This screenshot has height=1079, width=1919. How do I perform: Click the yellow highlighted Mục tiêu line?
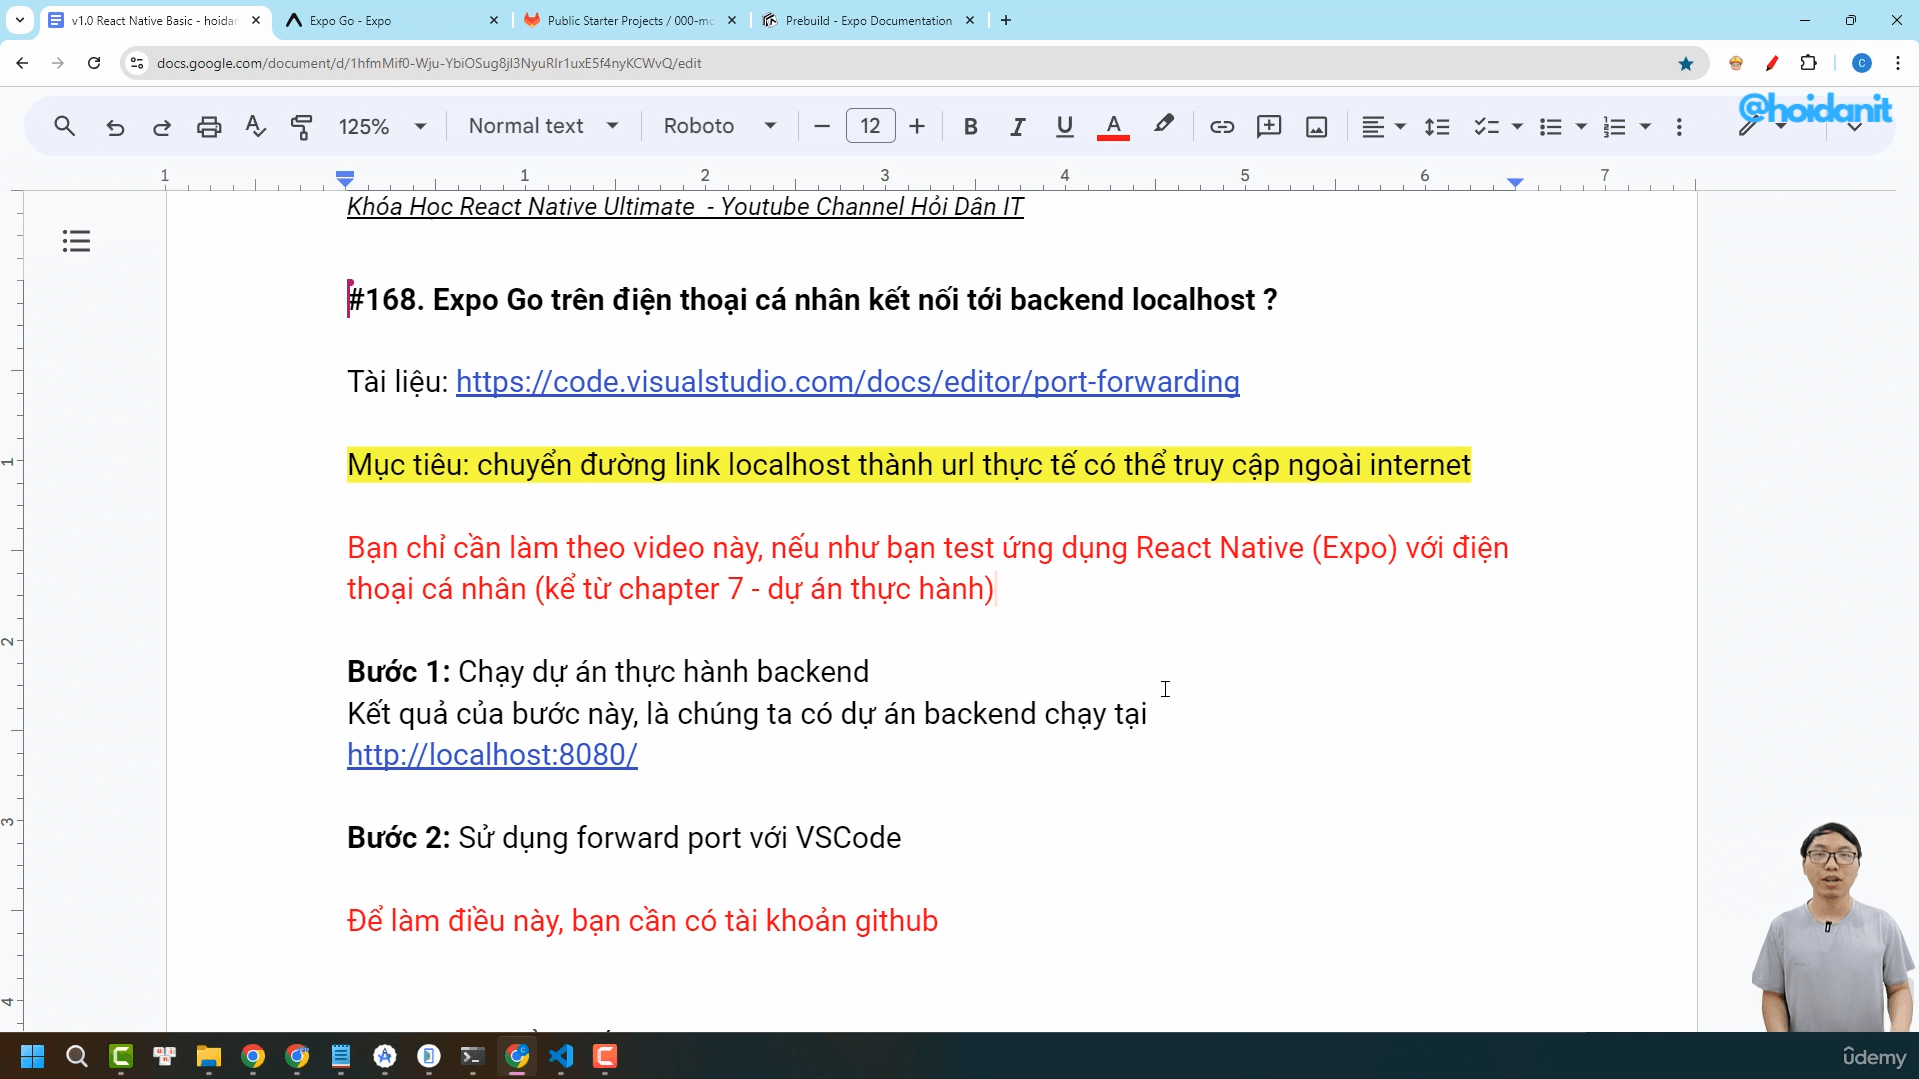point(908,465)
